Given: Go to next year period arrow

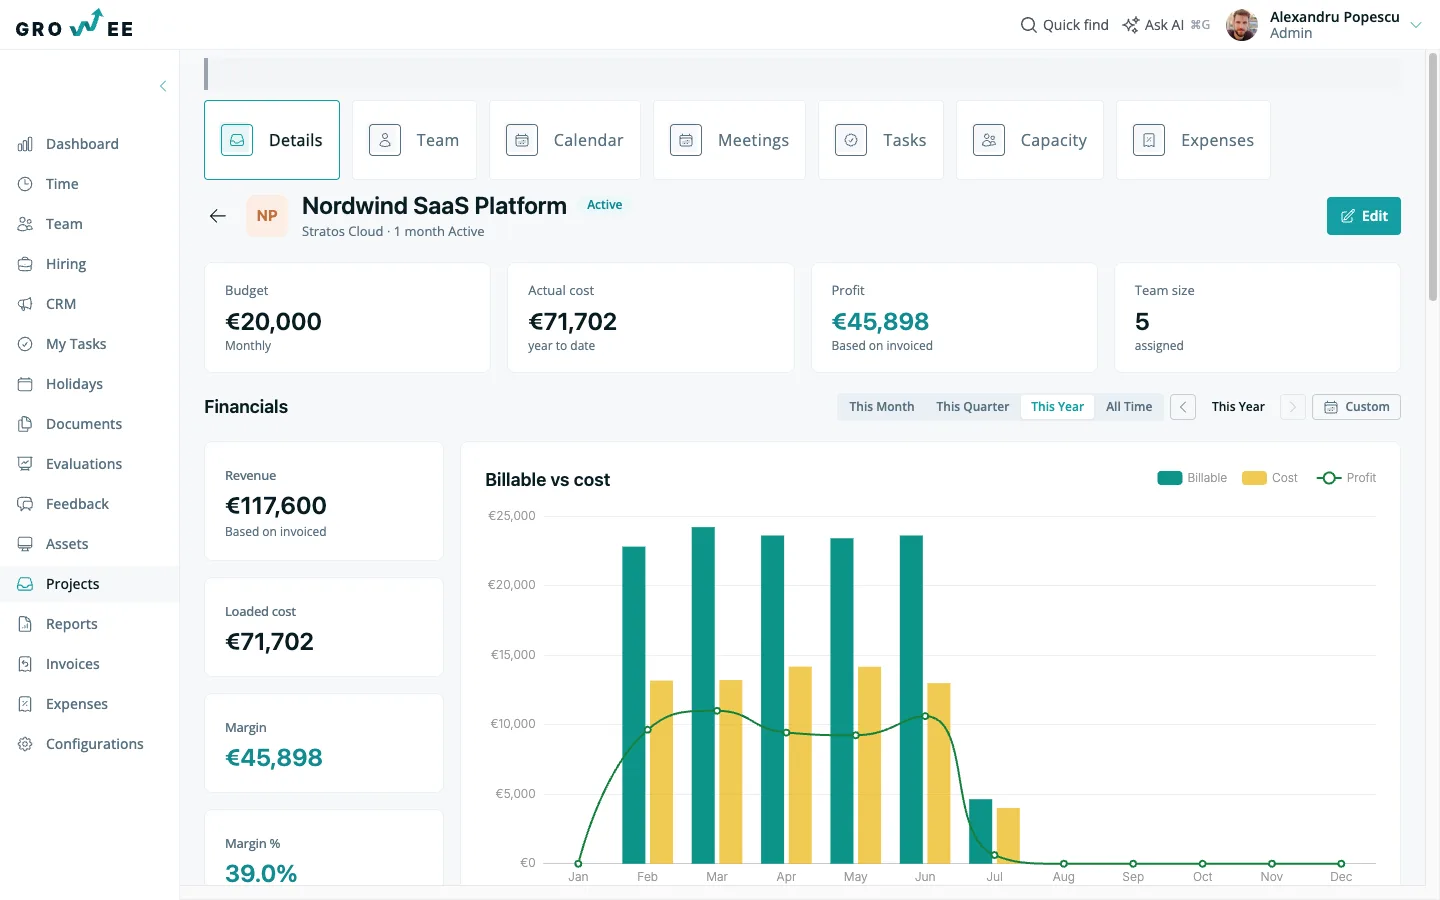Looking at the screenshot, I should tap(1292, 407).
